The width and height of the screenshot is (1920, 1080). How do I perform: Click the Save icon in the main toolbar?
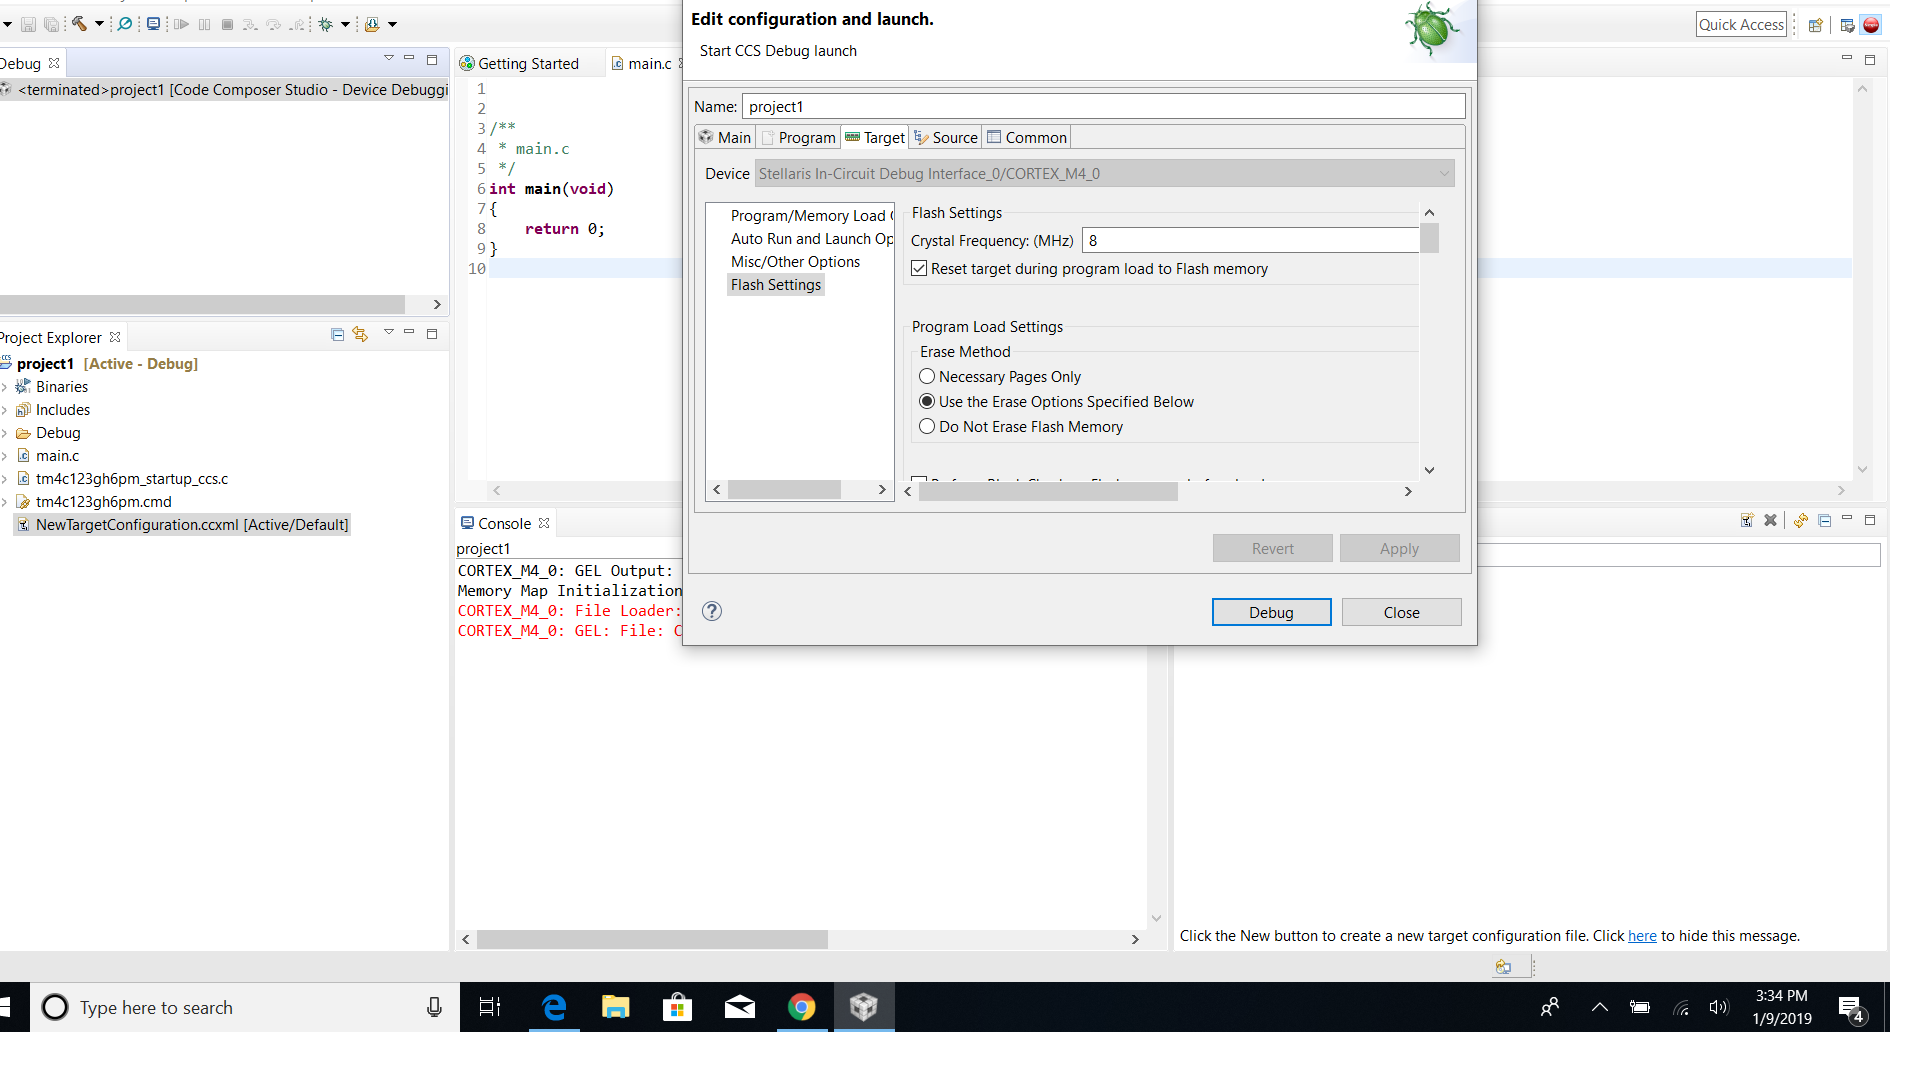(x=28, y=24)
